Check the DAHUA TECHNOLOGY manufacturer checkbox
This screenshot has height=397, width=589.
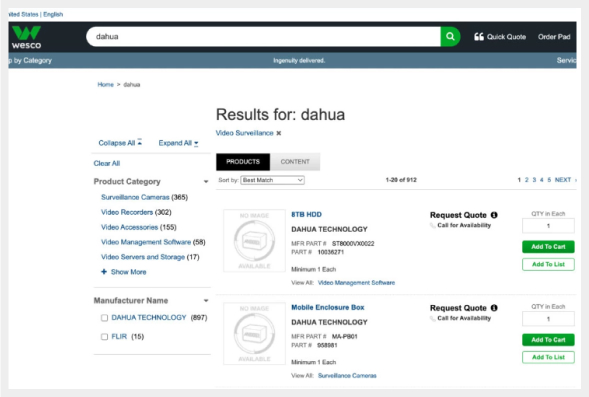point(104,318)
